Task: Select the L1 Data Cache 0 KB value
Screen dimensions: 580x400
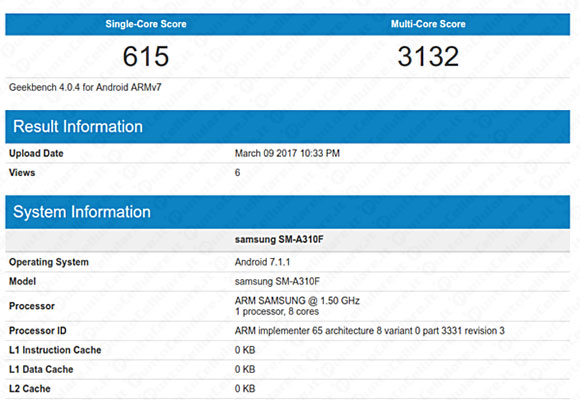Action: coord(245,369)
